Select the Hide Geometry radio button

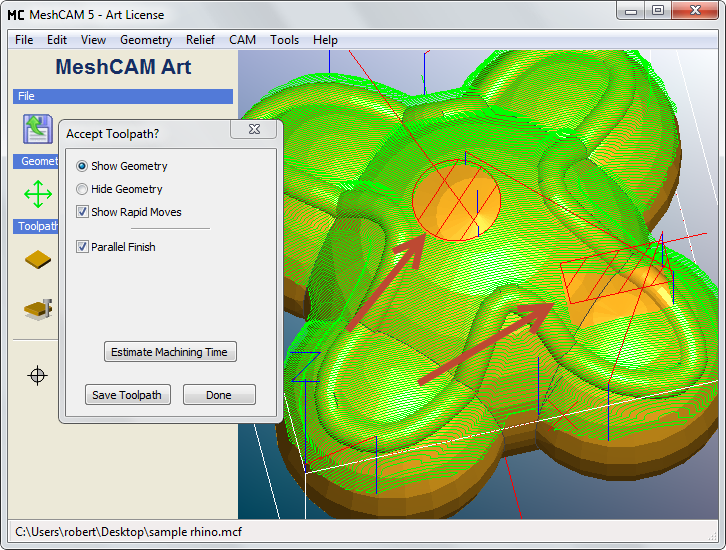click(x=82, y=189)
